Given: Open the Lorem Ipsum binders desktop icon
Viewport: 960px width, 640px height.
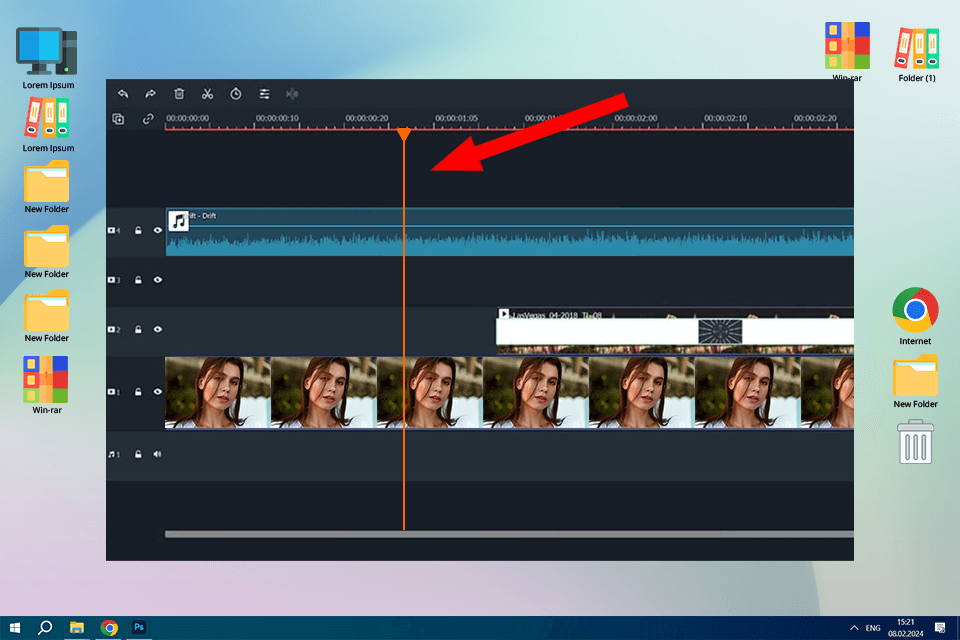Looking at the screenshot, I should point(48,125).
